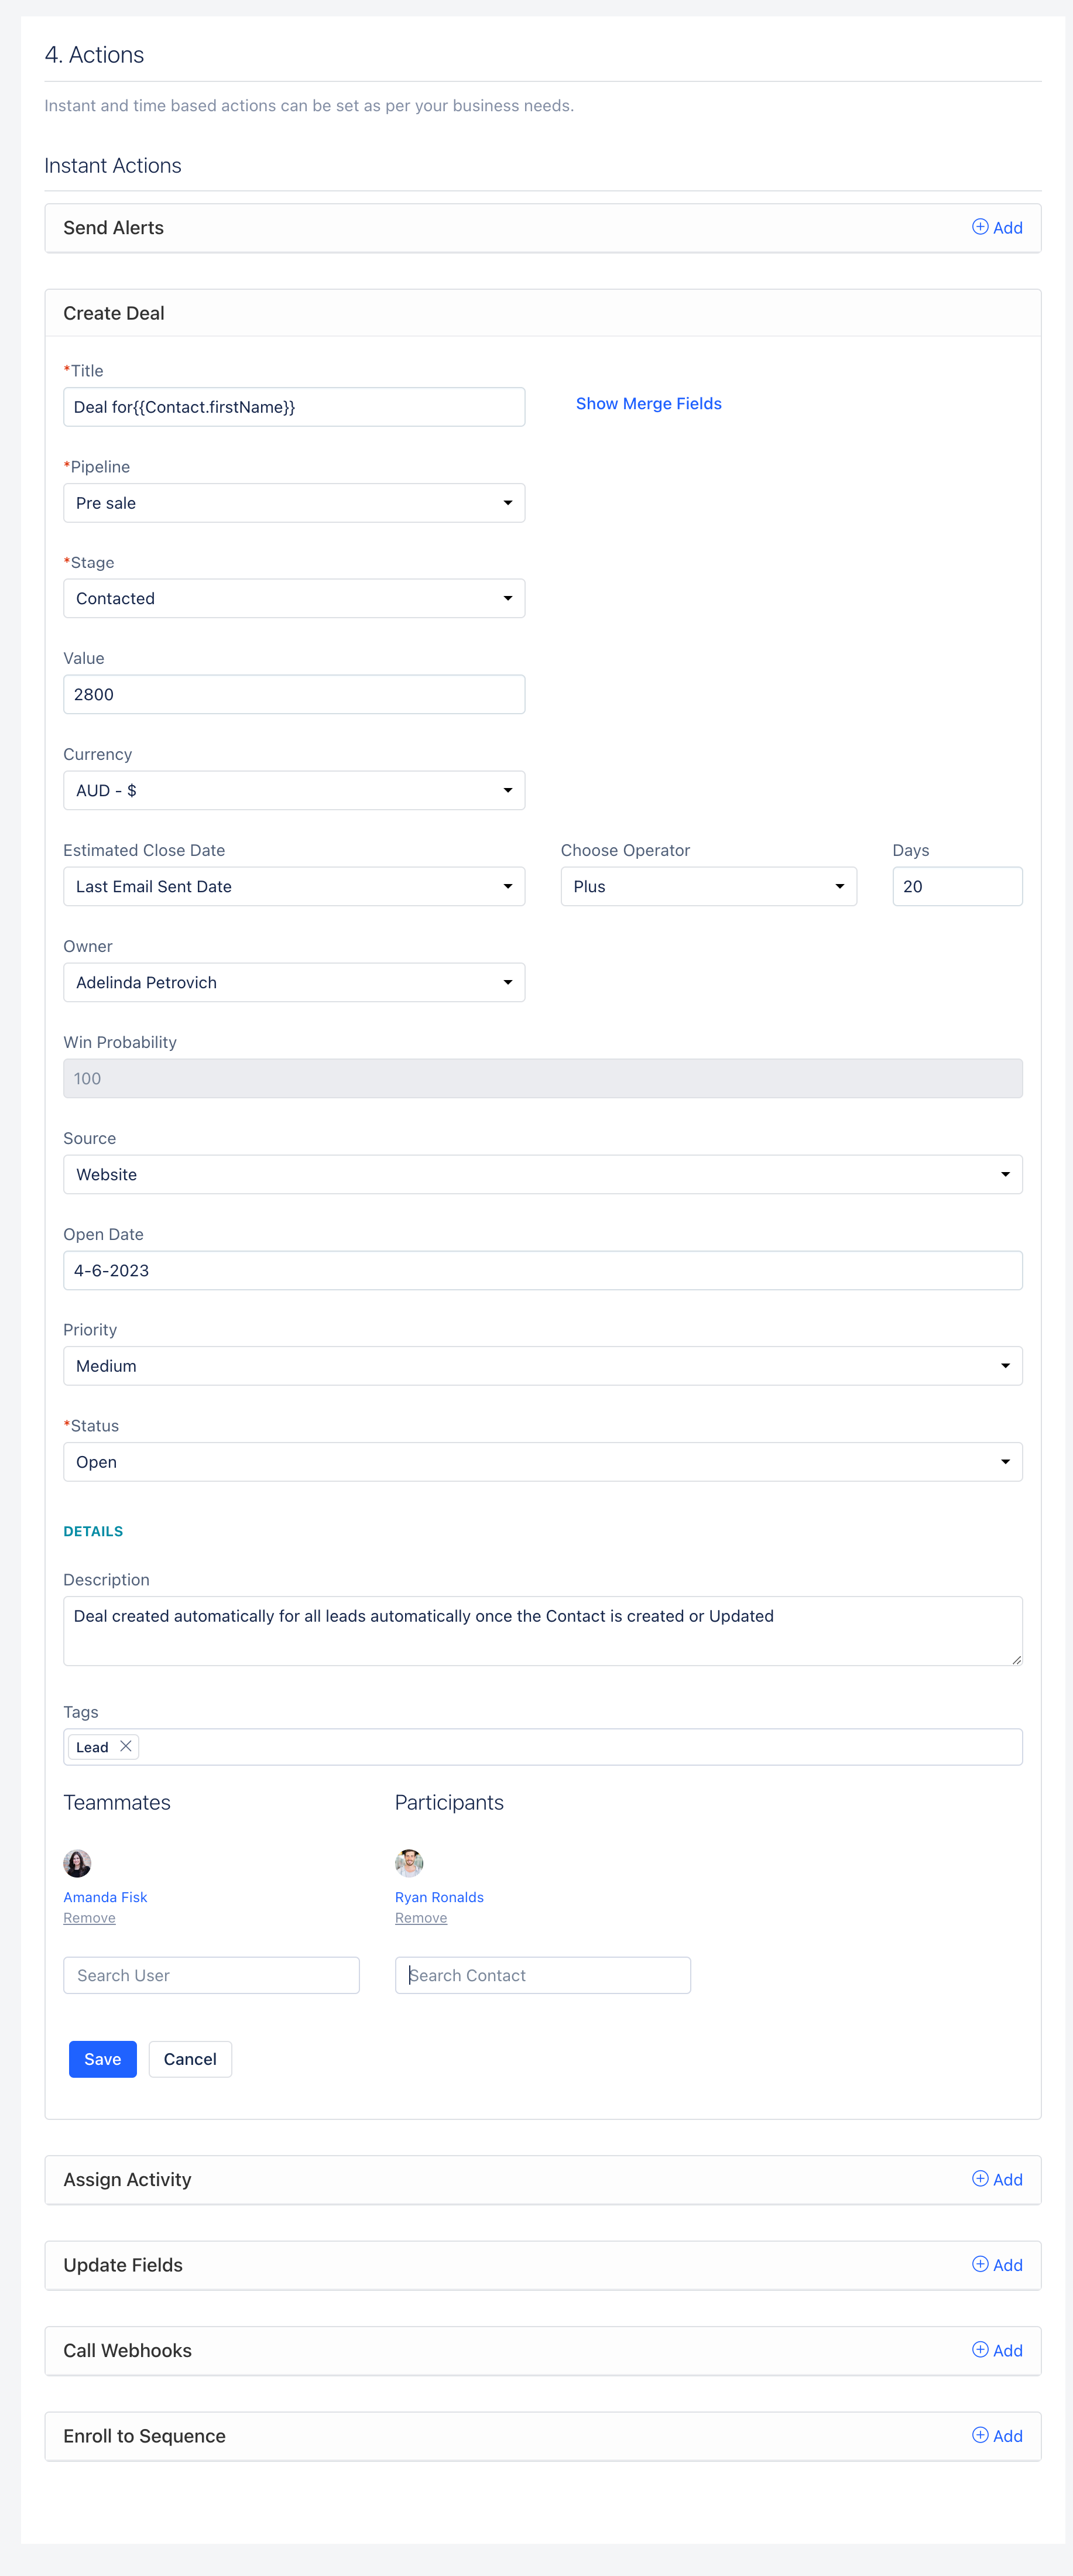This screenshot has width=1073, height=2576.
Task: Cancel the Create Deal form
Action: click(190, 2059)
